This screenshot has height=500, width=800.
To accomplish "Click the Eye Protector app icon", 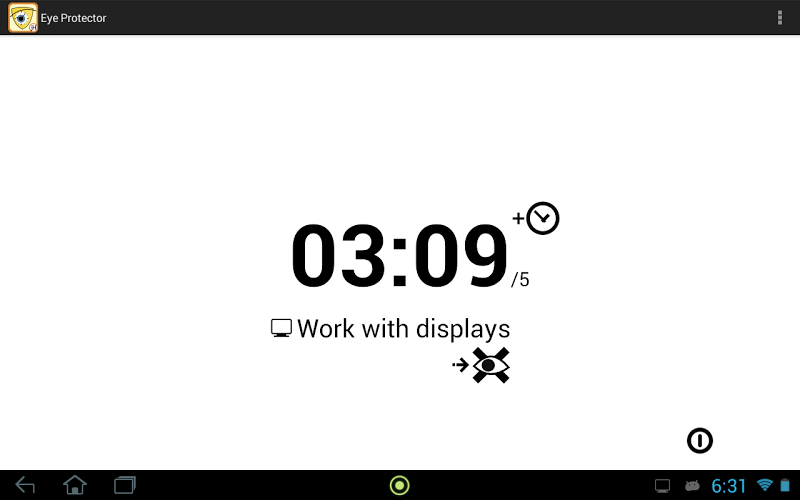I will 22,17.
